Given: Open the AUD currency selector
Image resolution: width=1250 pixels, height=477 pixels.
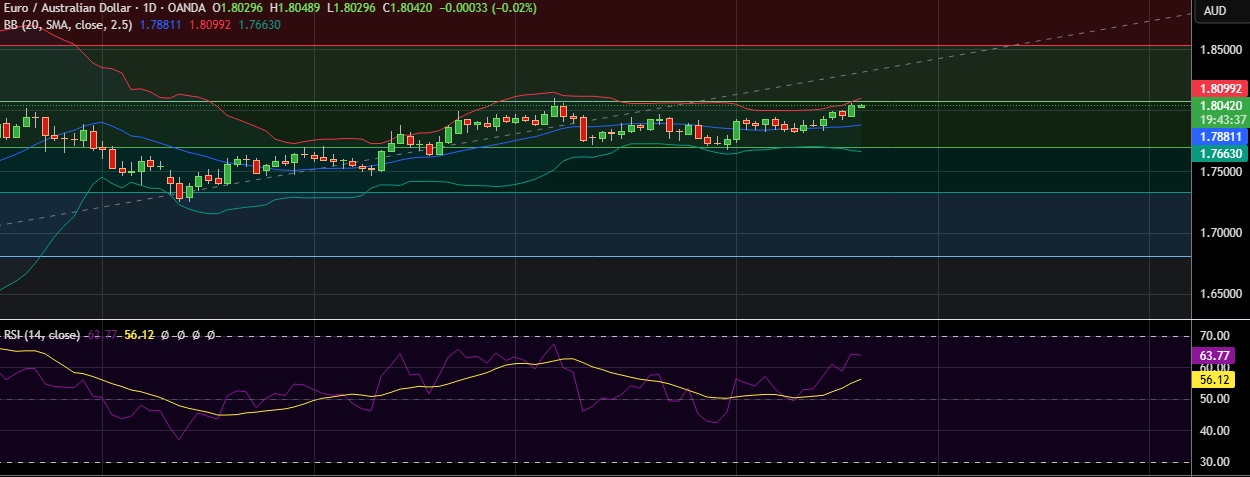Looking at the screenshot, I should 1215,11.
